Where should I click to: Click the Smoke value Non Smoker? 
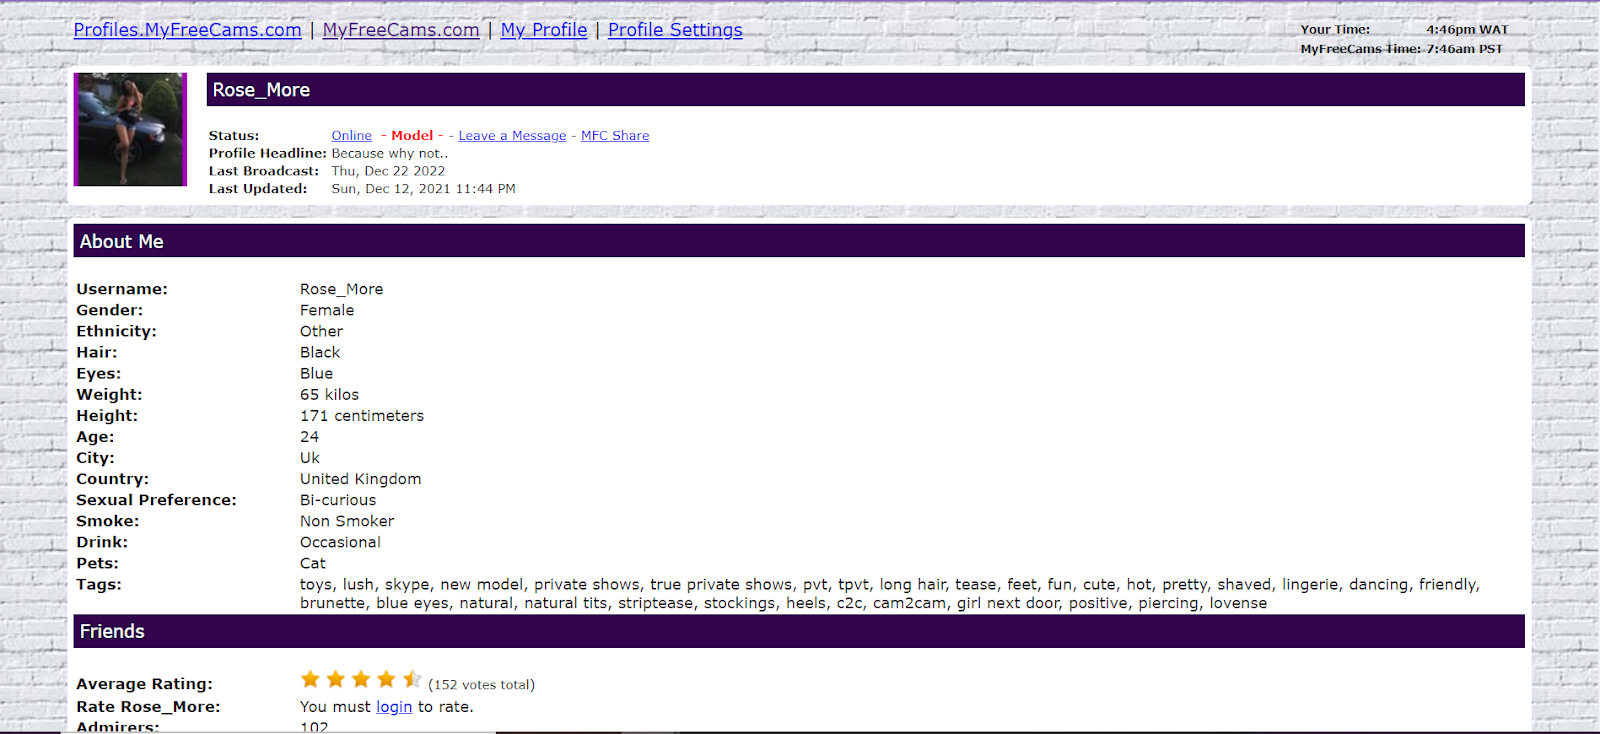pyautogui.click(x=347, y=521)
